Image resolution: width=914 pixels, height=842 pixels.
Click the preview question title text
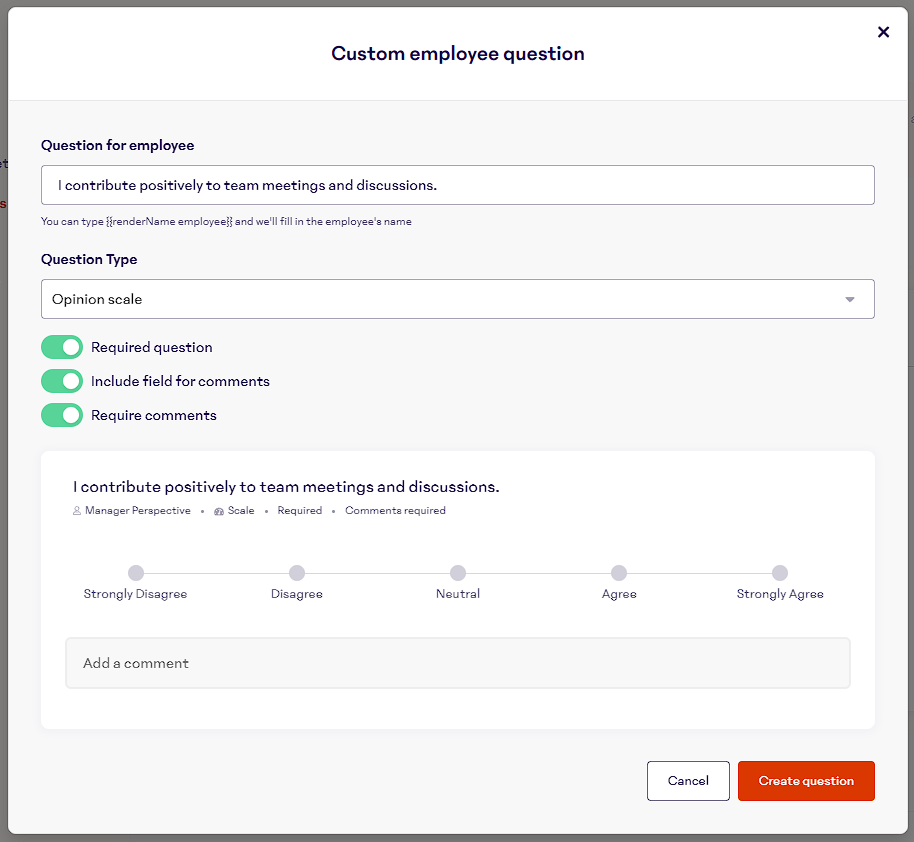pyautogui.click(x=286, y=487)
